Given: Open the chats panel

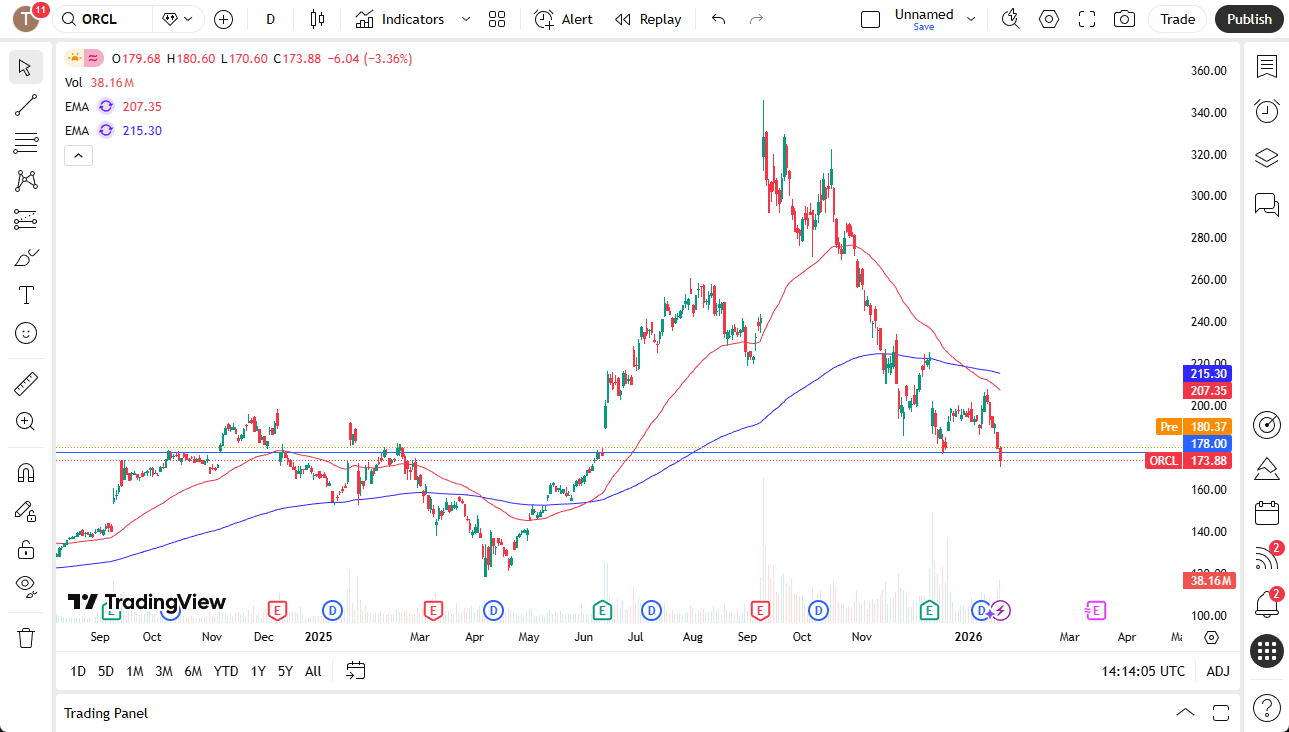Looking at the screenshot, I should tap(1267, 204).
